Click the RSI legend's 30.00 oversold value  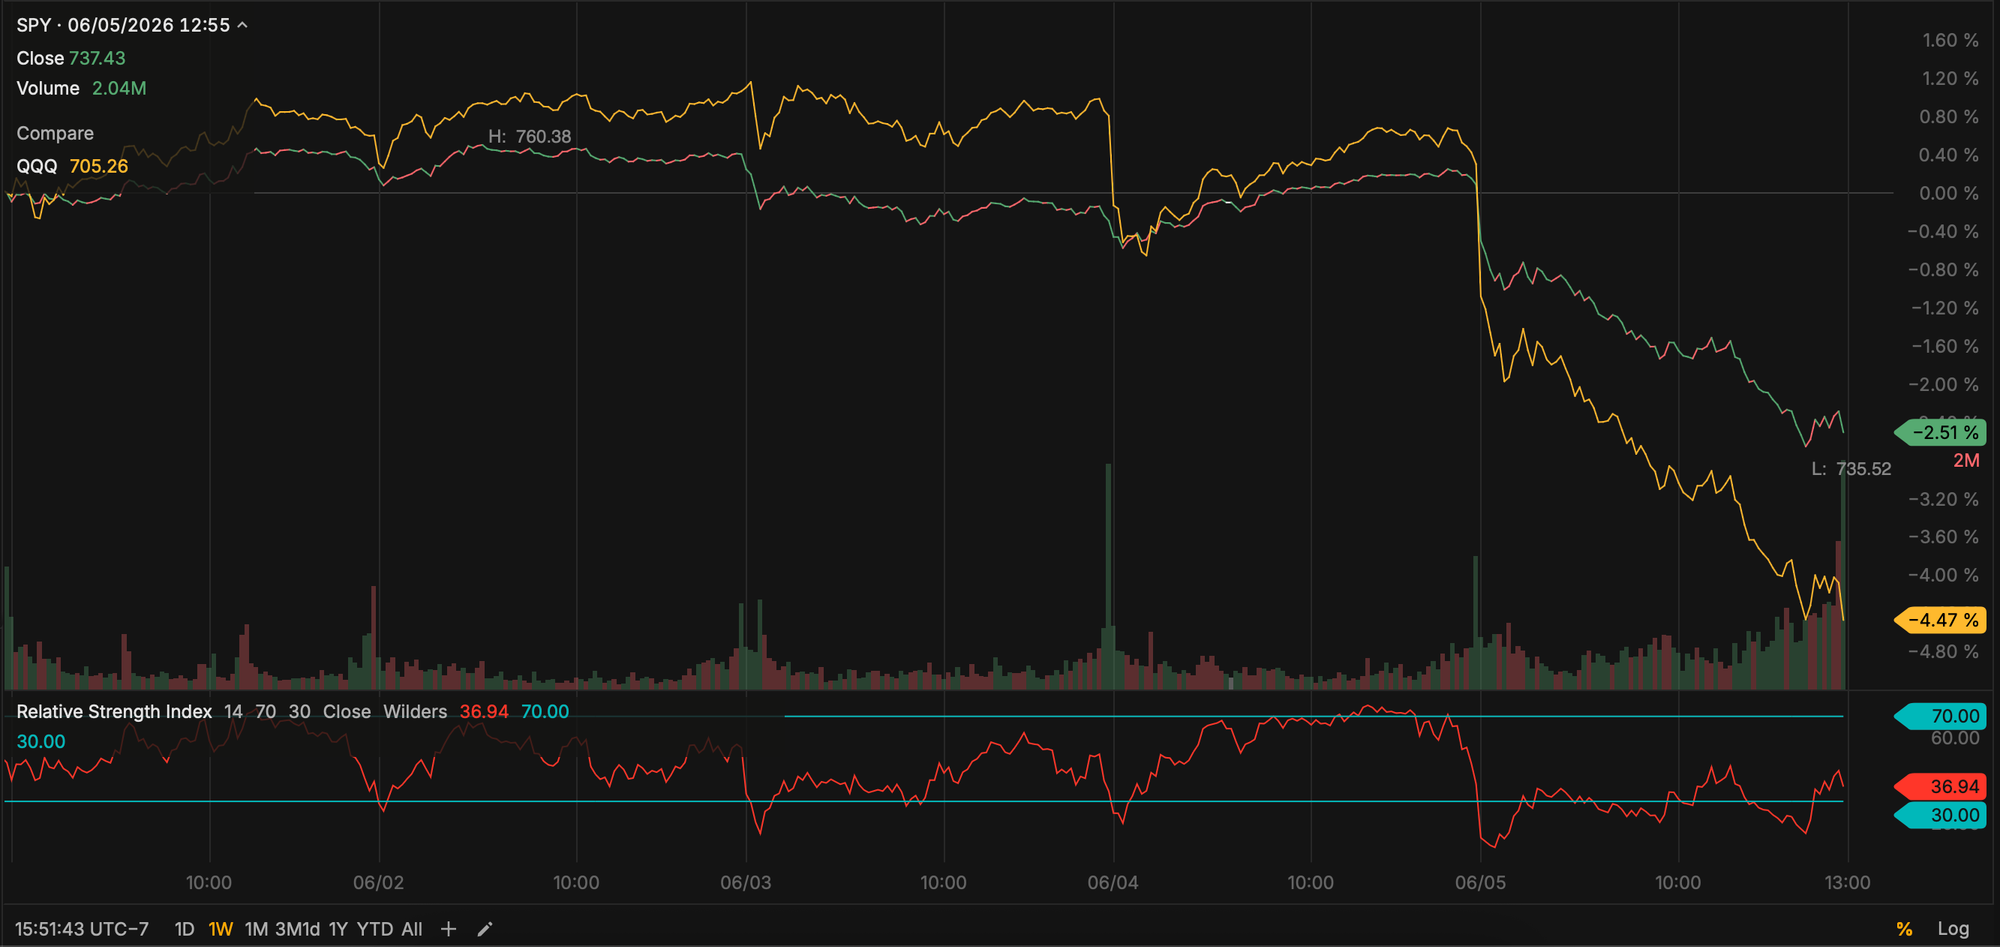click(41, 741)
